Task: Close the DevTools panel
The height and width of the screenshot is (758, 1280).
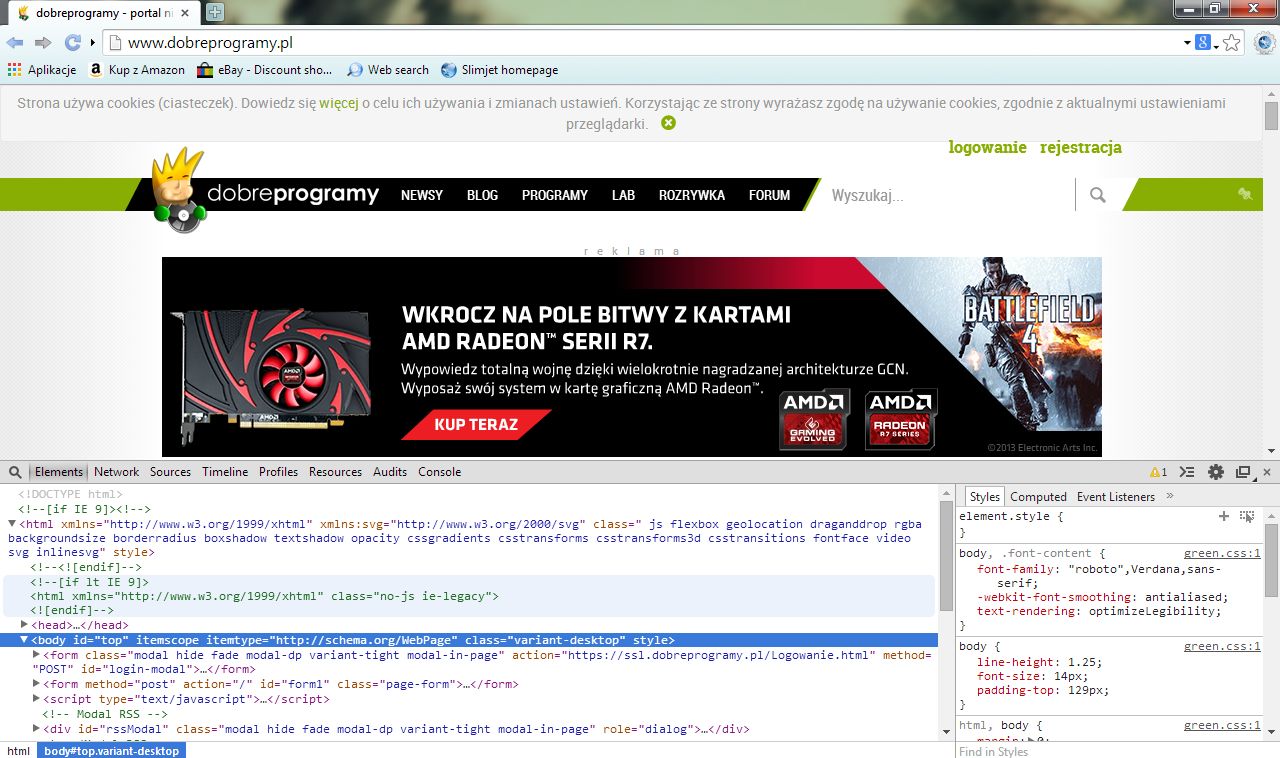Action: [1267, 472]
